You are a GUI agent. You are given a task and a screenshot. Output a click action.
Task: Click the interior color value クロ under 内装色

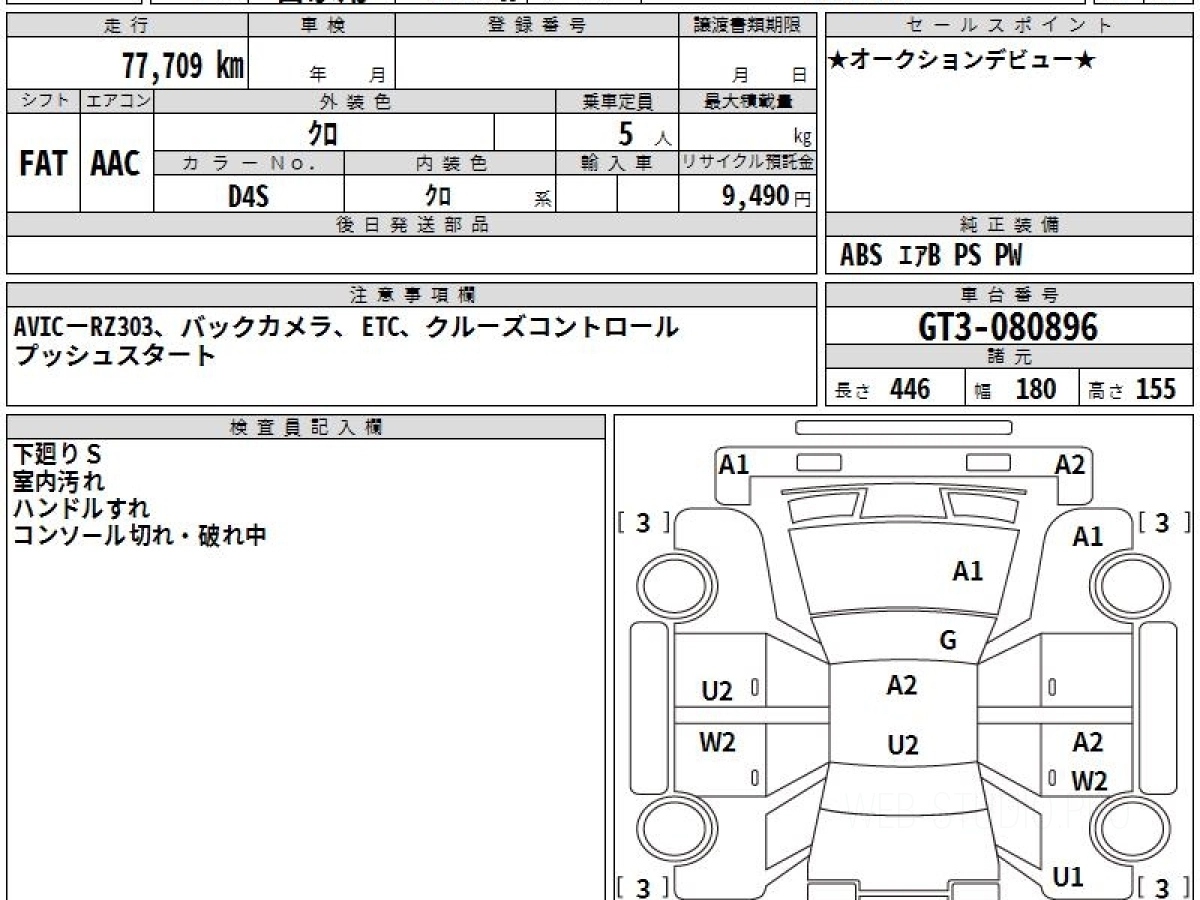(x=438, y=194)
